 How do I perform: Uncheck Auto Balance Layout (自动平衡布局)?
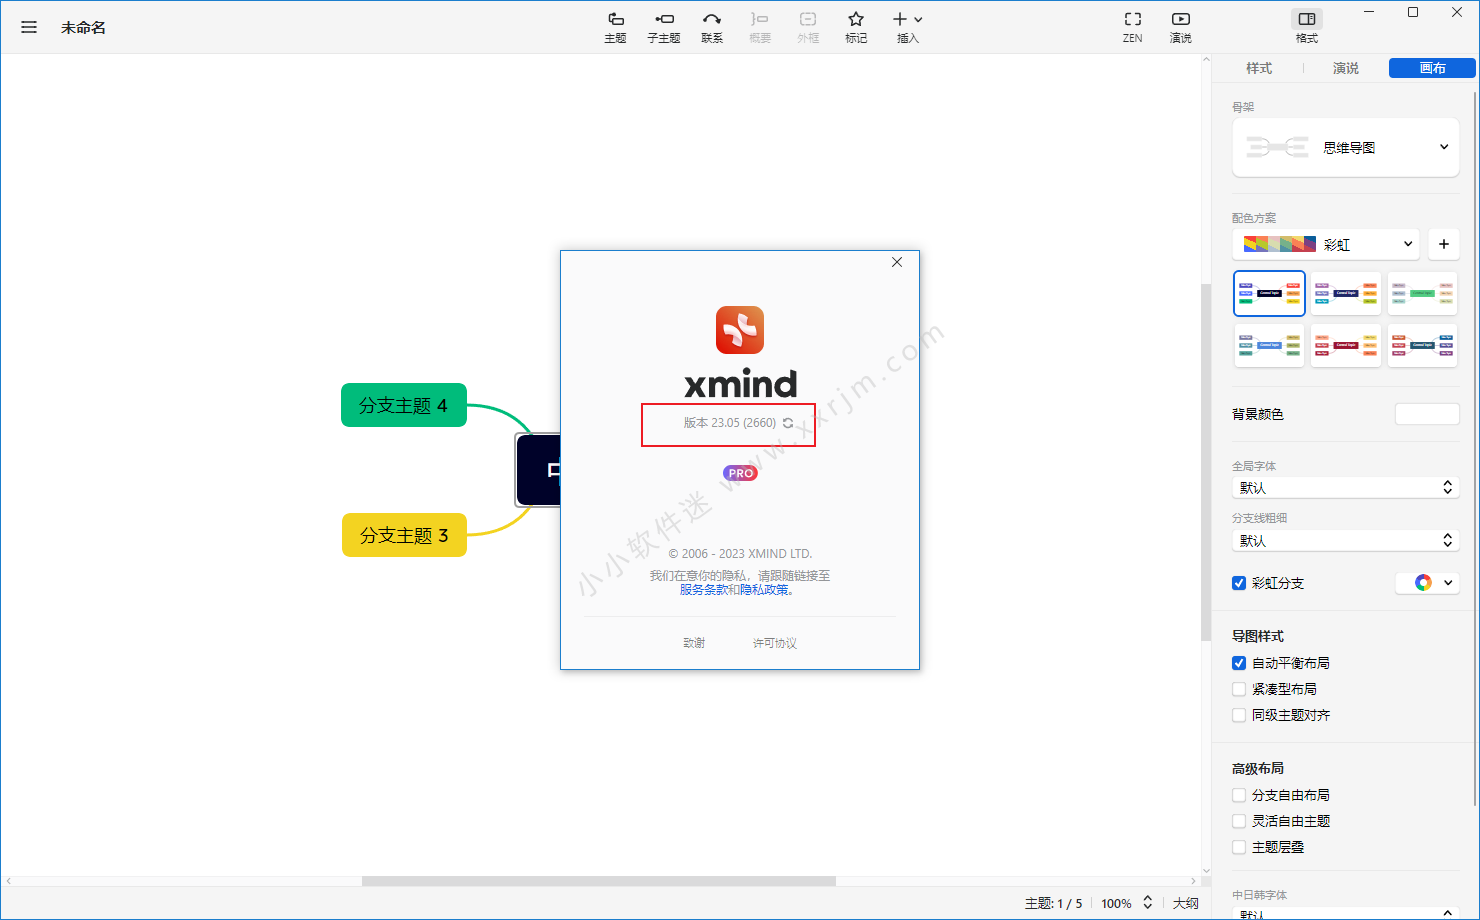pyautogui.click(x=1239, y=663)
